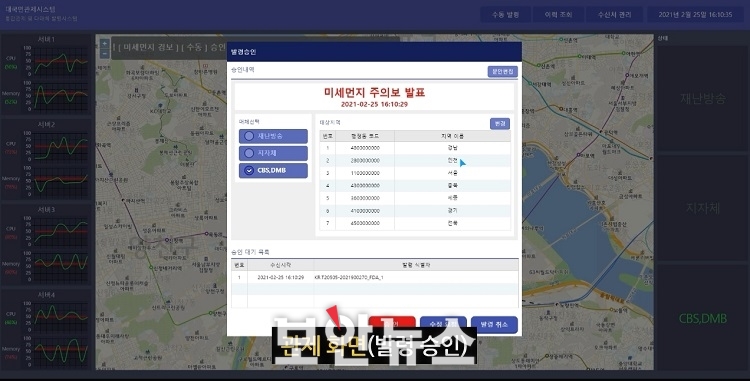
Task: Toggle the 지자체 media checkbox
Action: [x=273, y=153]
